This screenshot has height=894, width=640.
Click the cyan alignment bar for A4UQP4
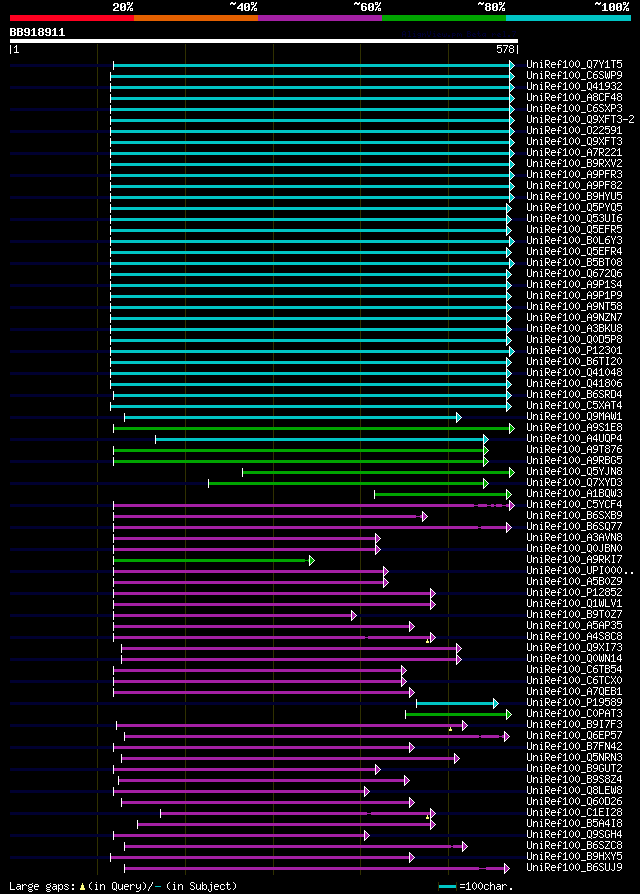pos(322,440)
